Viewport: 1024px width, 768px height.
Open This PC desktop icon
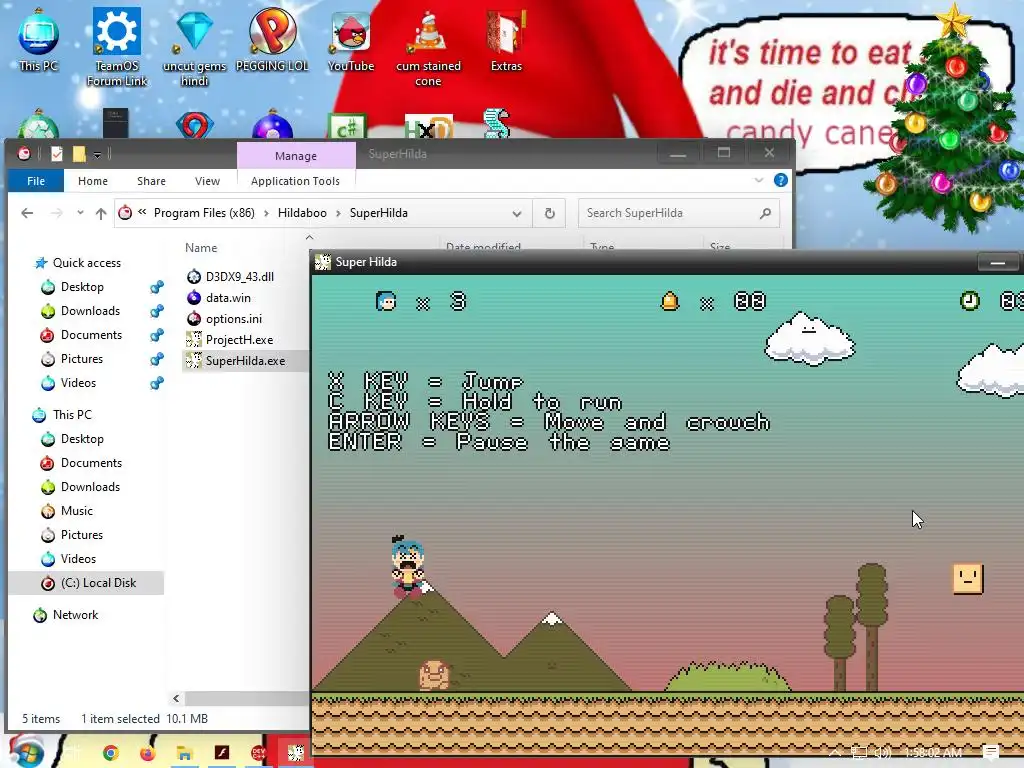39,39
